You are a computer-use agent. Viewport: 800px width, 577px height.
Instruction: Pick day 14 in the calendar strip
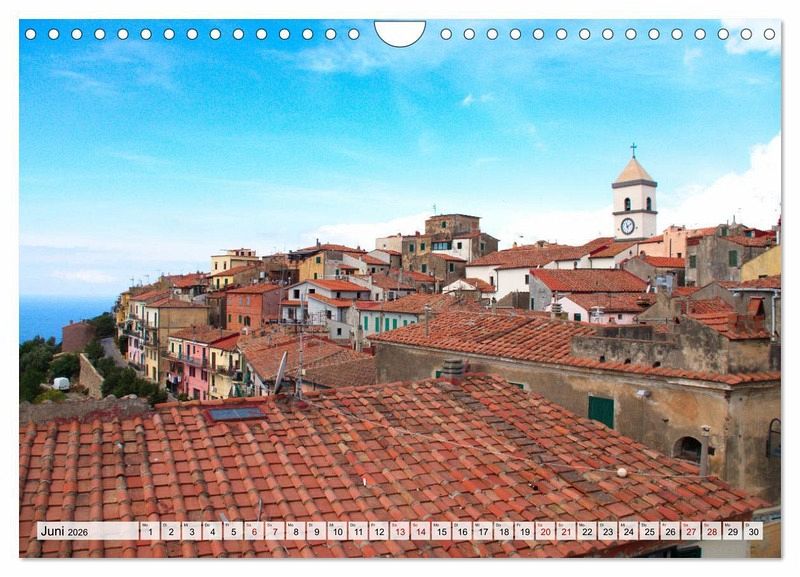pyautogui.click(x=420, y=531)
